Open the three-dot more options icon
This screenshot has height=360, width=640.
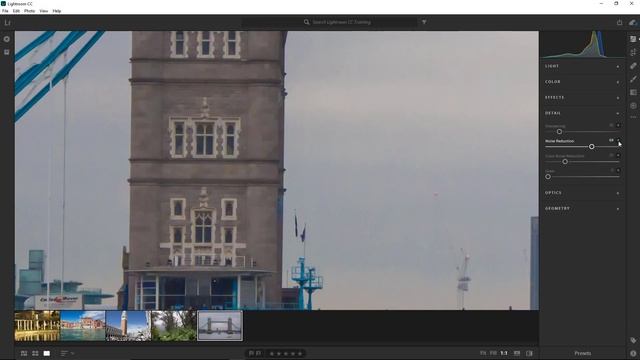tap(633, 117)
